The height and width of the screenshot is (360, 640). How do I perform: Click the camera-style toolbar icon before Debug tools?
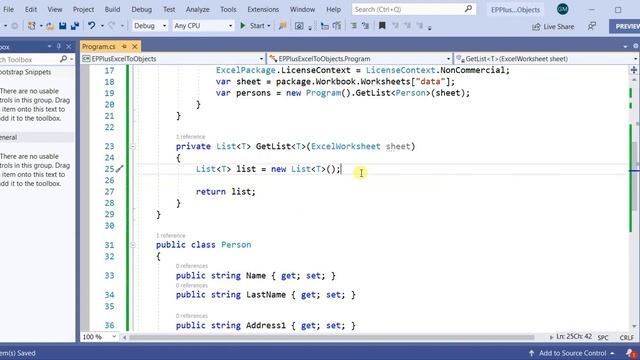tap(299, 26)
